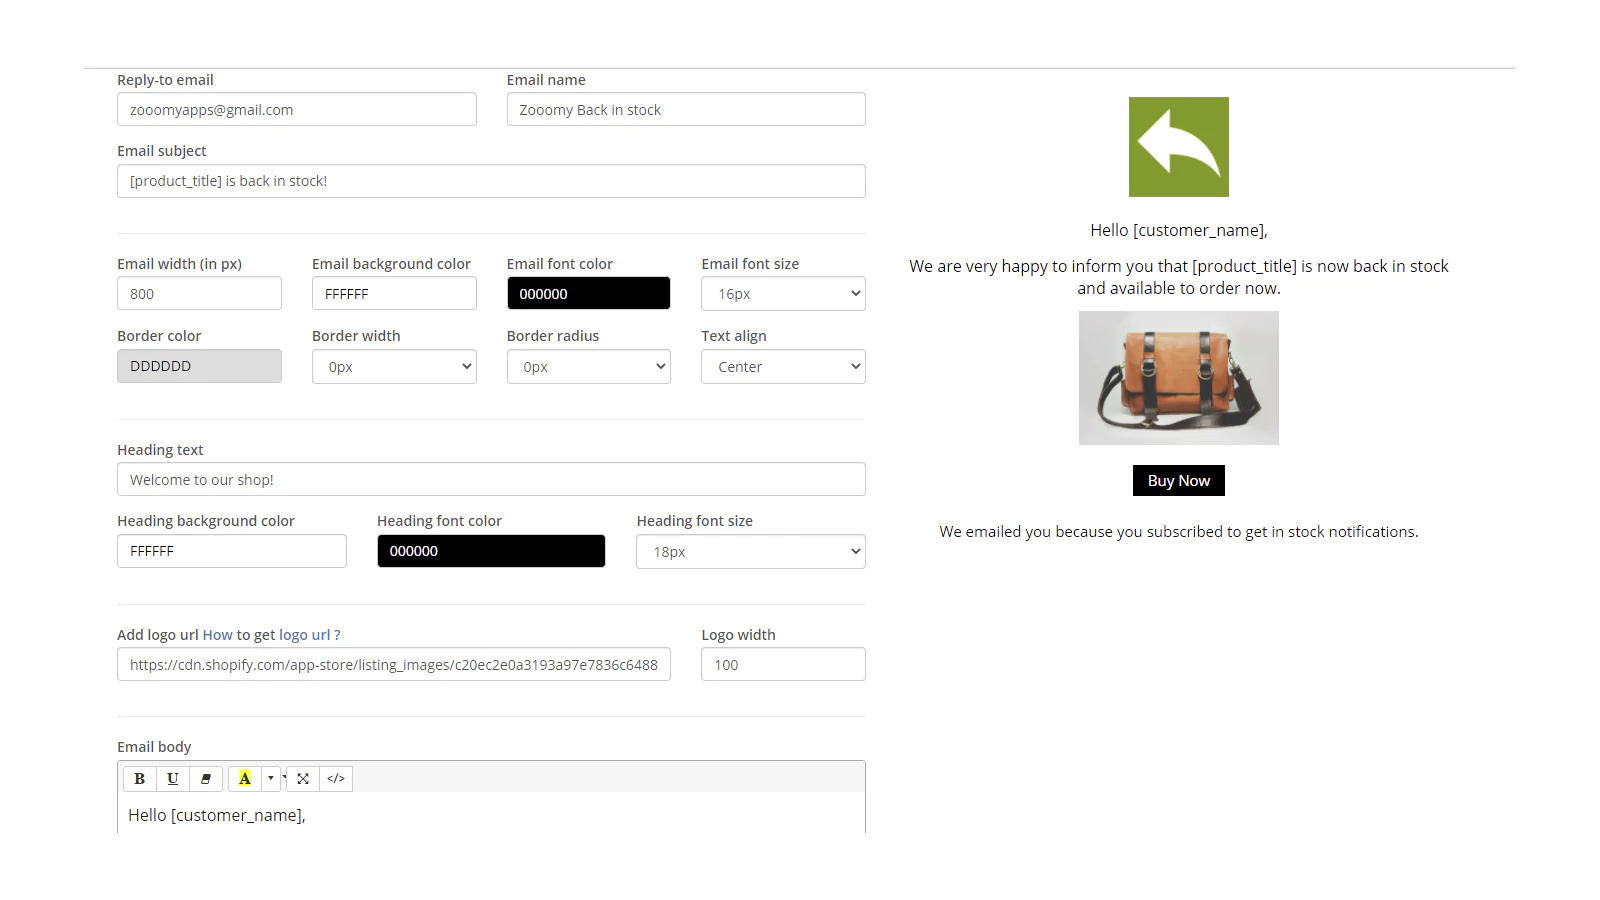Click the green back-arrow logo in the preview

[1178, 147]
